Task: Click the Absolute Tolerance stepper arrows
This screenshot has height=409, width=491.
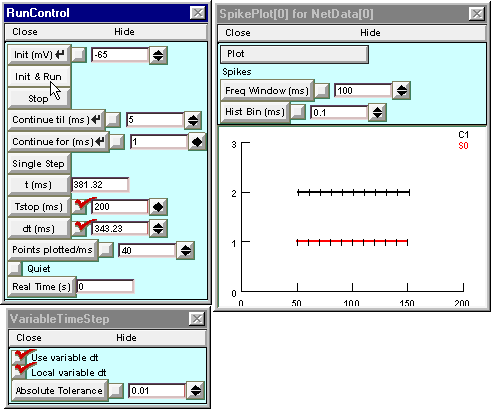Action: (196, 391)
